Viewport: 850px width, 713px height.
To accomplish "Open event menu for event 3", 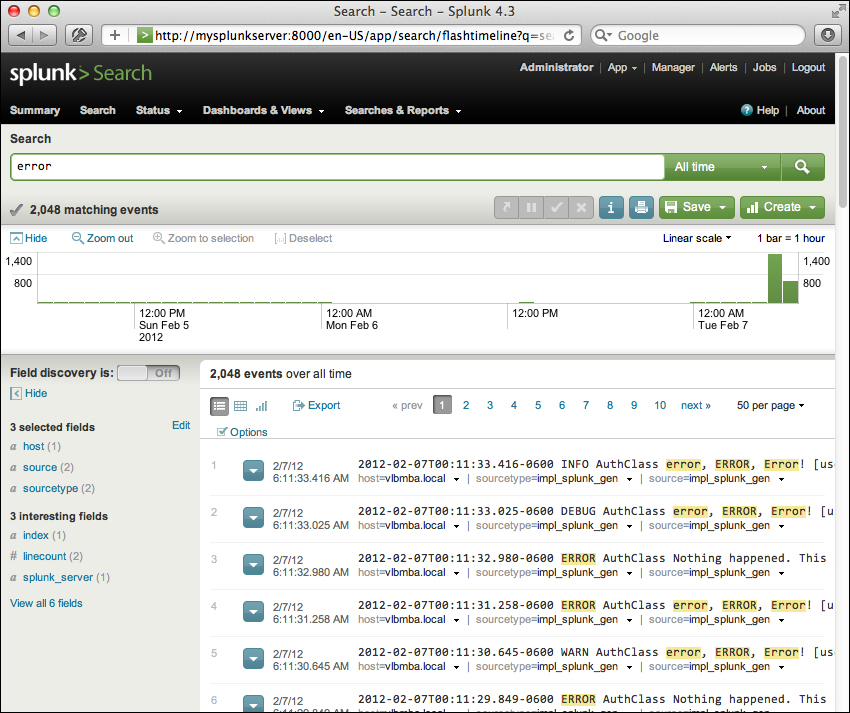I will [x=253, y=564].
